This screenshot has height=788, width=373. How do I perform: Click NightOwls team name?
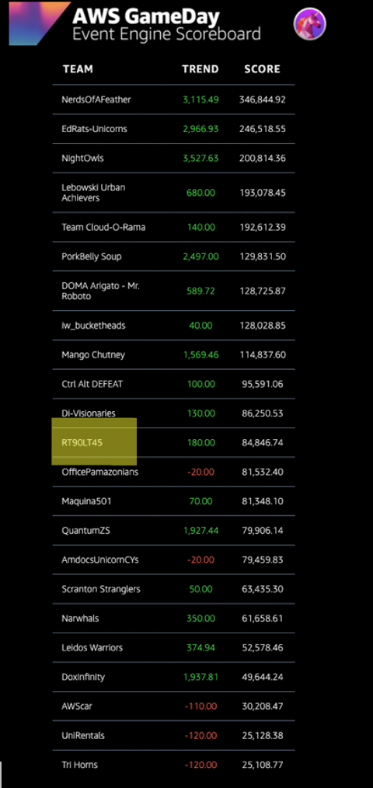pos(82,158)
